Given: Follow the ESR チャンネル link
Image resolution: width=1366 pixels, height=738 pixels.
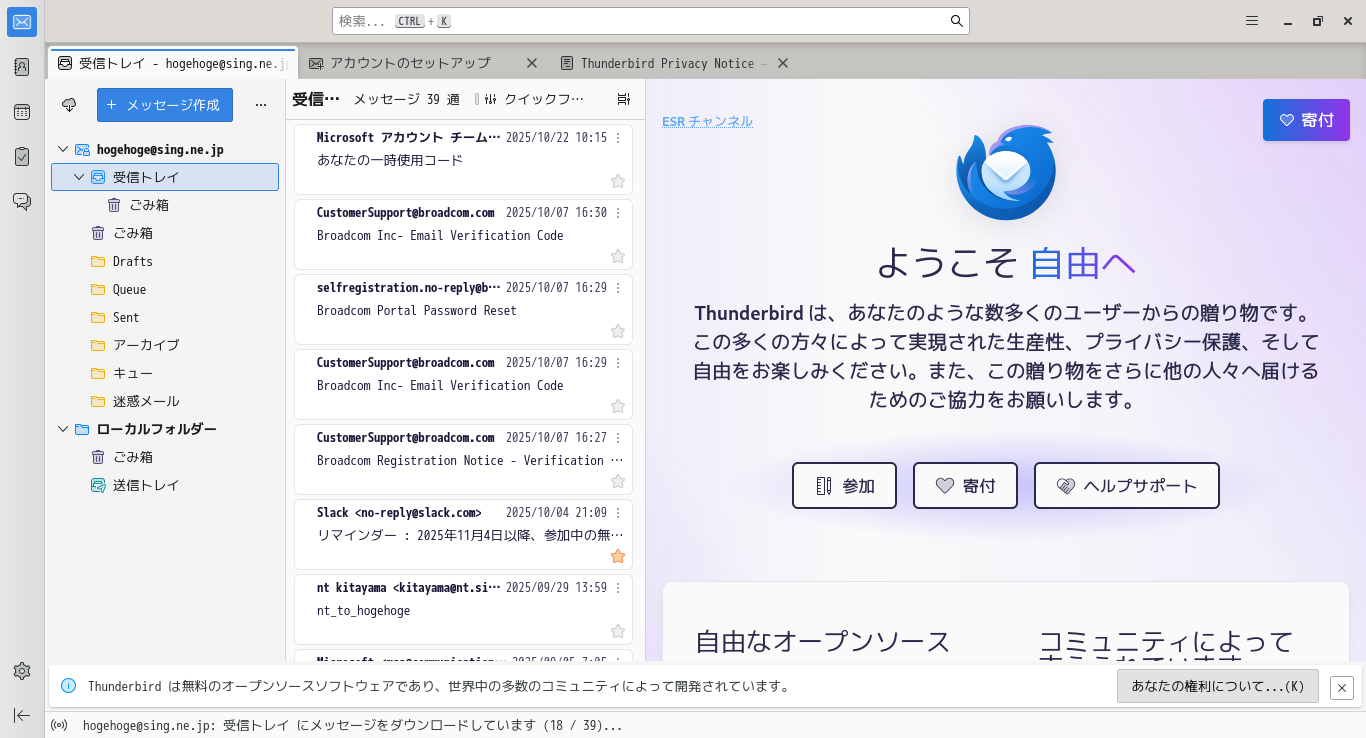Looking at the screenshot, I should [707, 121].
